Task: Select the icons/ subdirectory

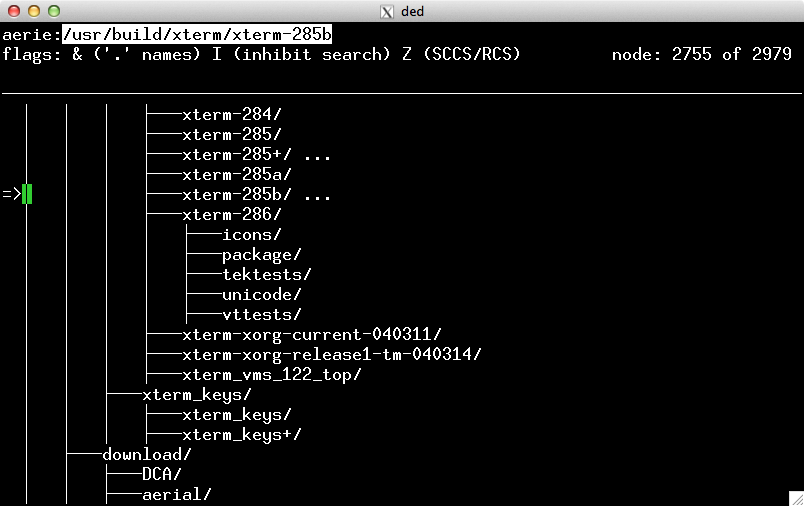Action: (251, 234)
